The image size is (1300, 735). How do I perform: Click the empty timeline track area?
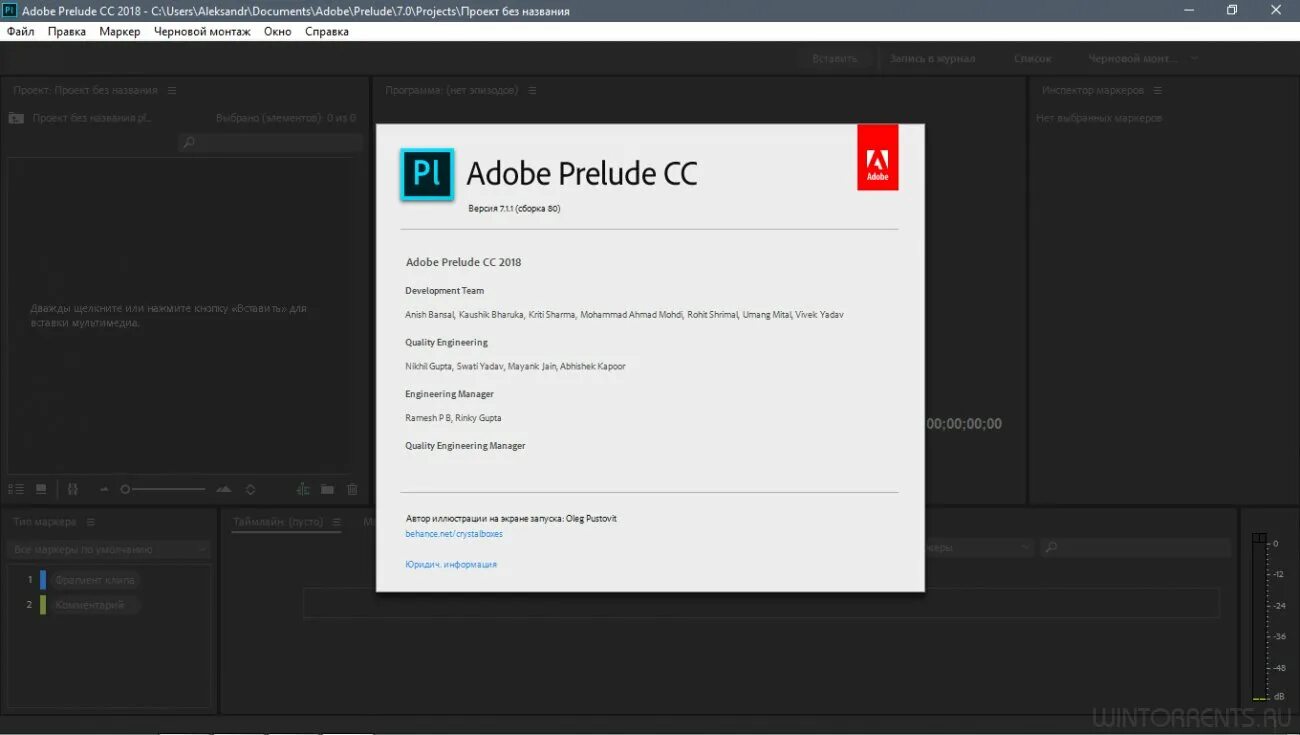click(760, 603)
